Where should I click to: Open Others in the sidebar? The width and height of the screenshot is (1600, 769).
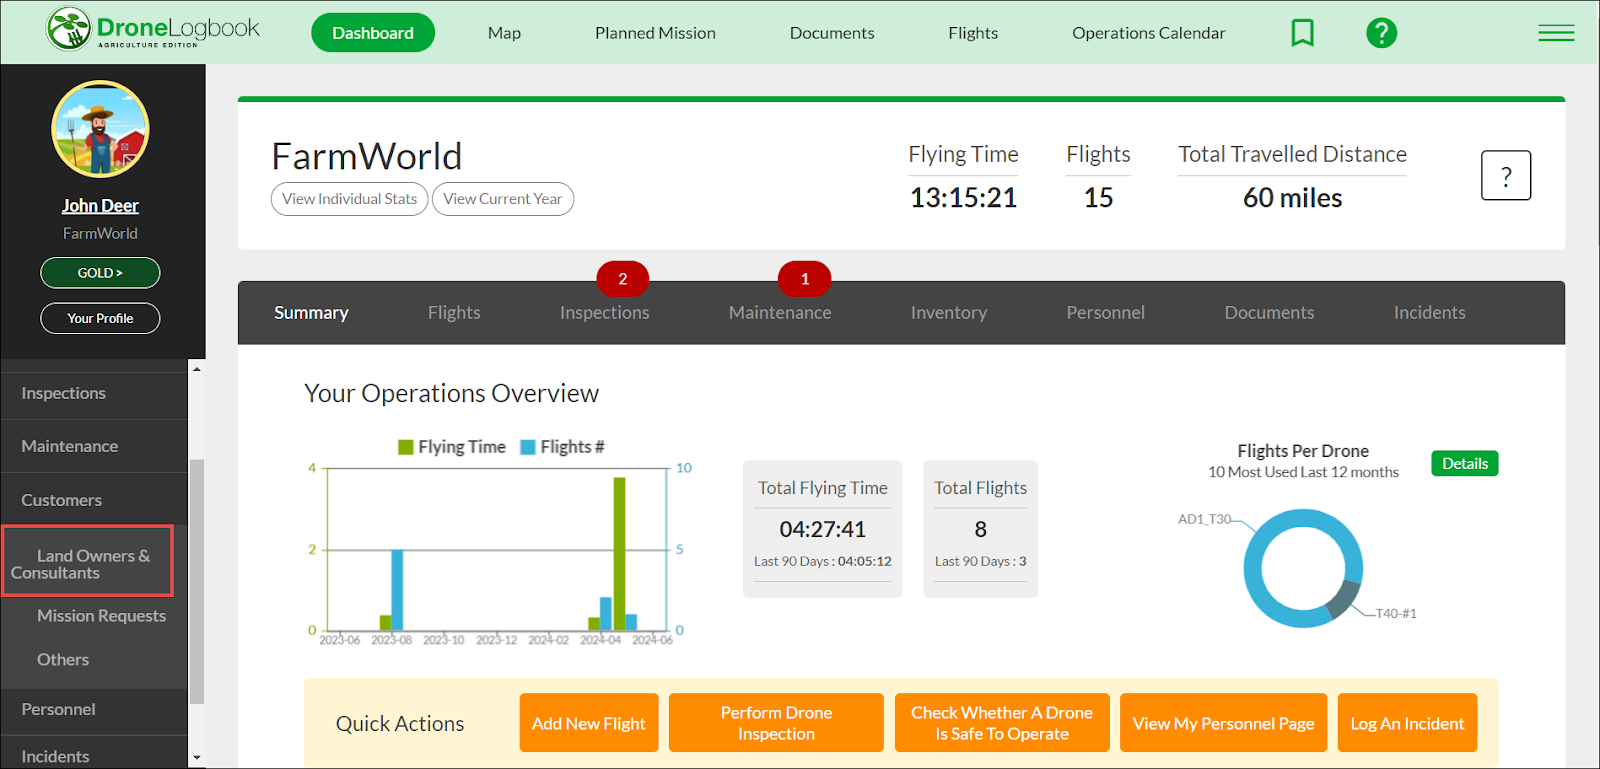point(63,660)
